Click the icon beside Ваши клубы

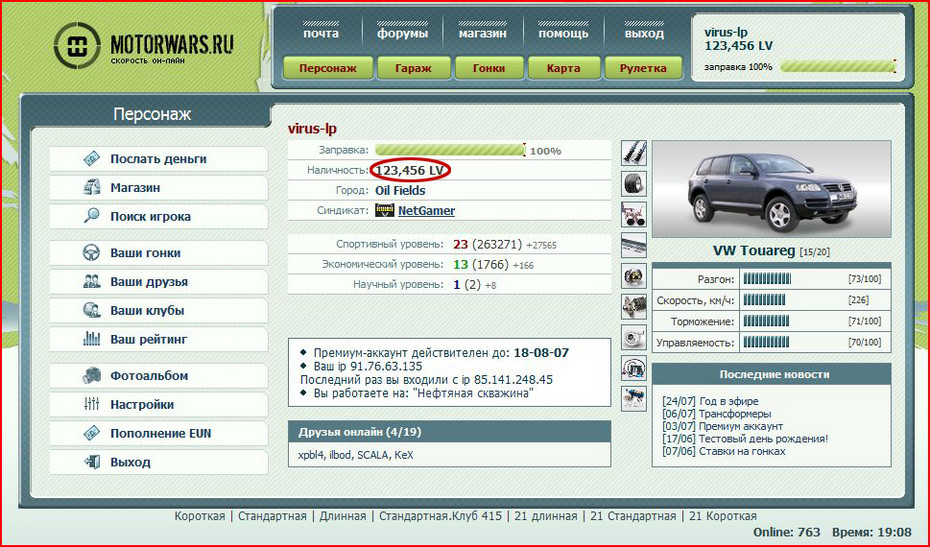click(91, 310)
